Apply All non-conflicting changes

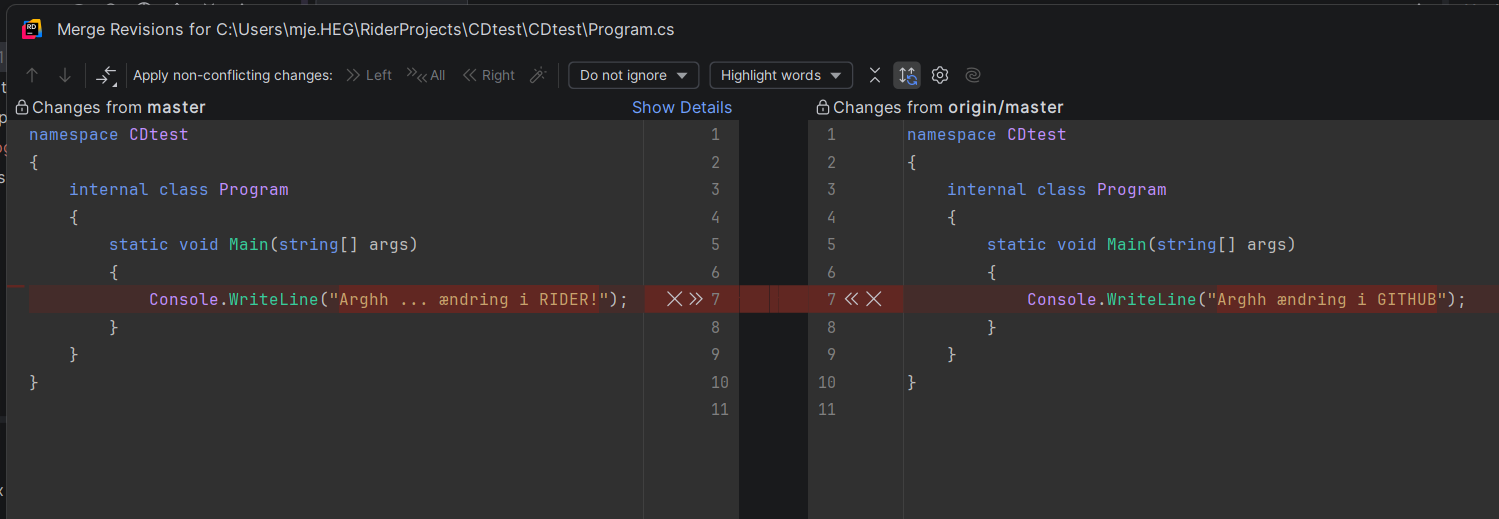click(x=426, y=75)
